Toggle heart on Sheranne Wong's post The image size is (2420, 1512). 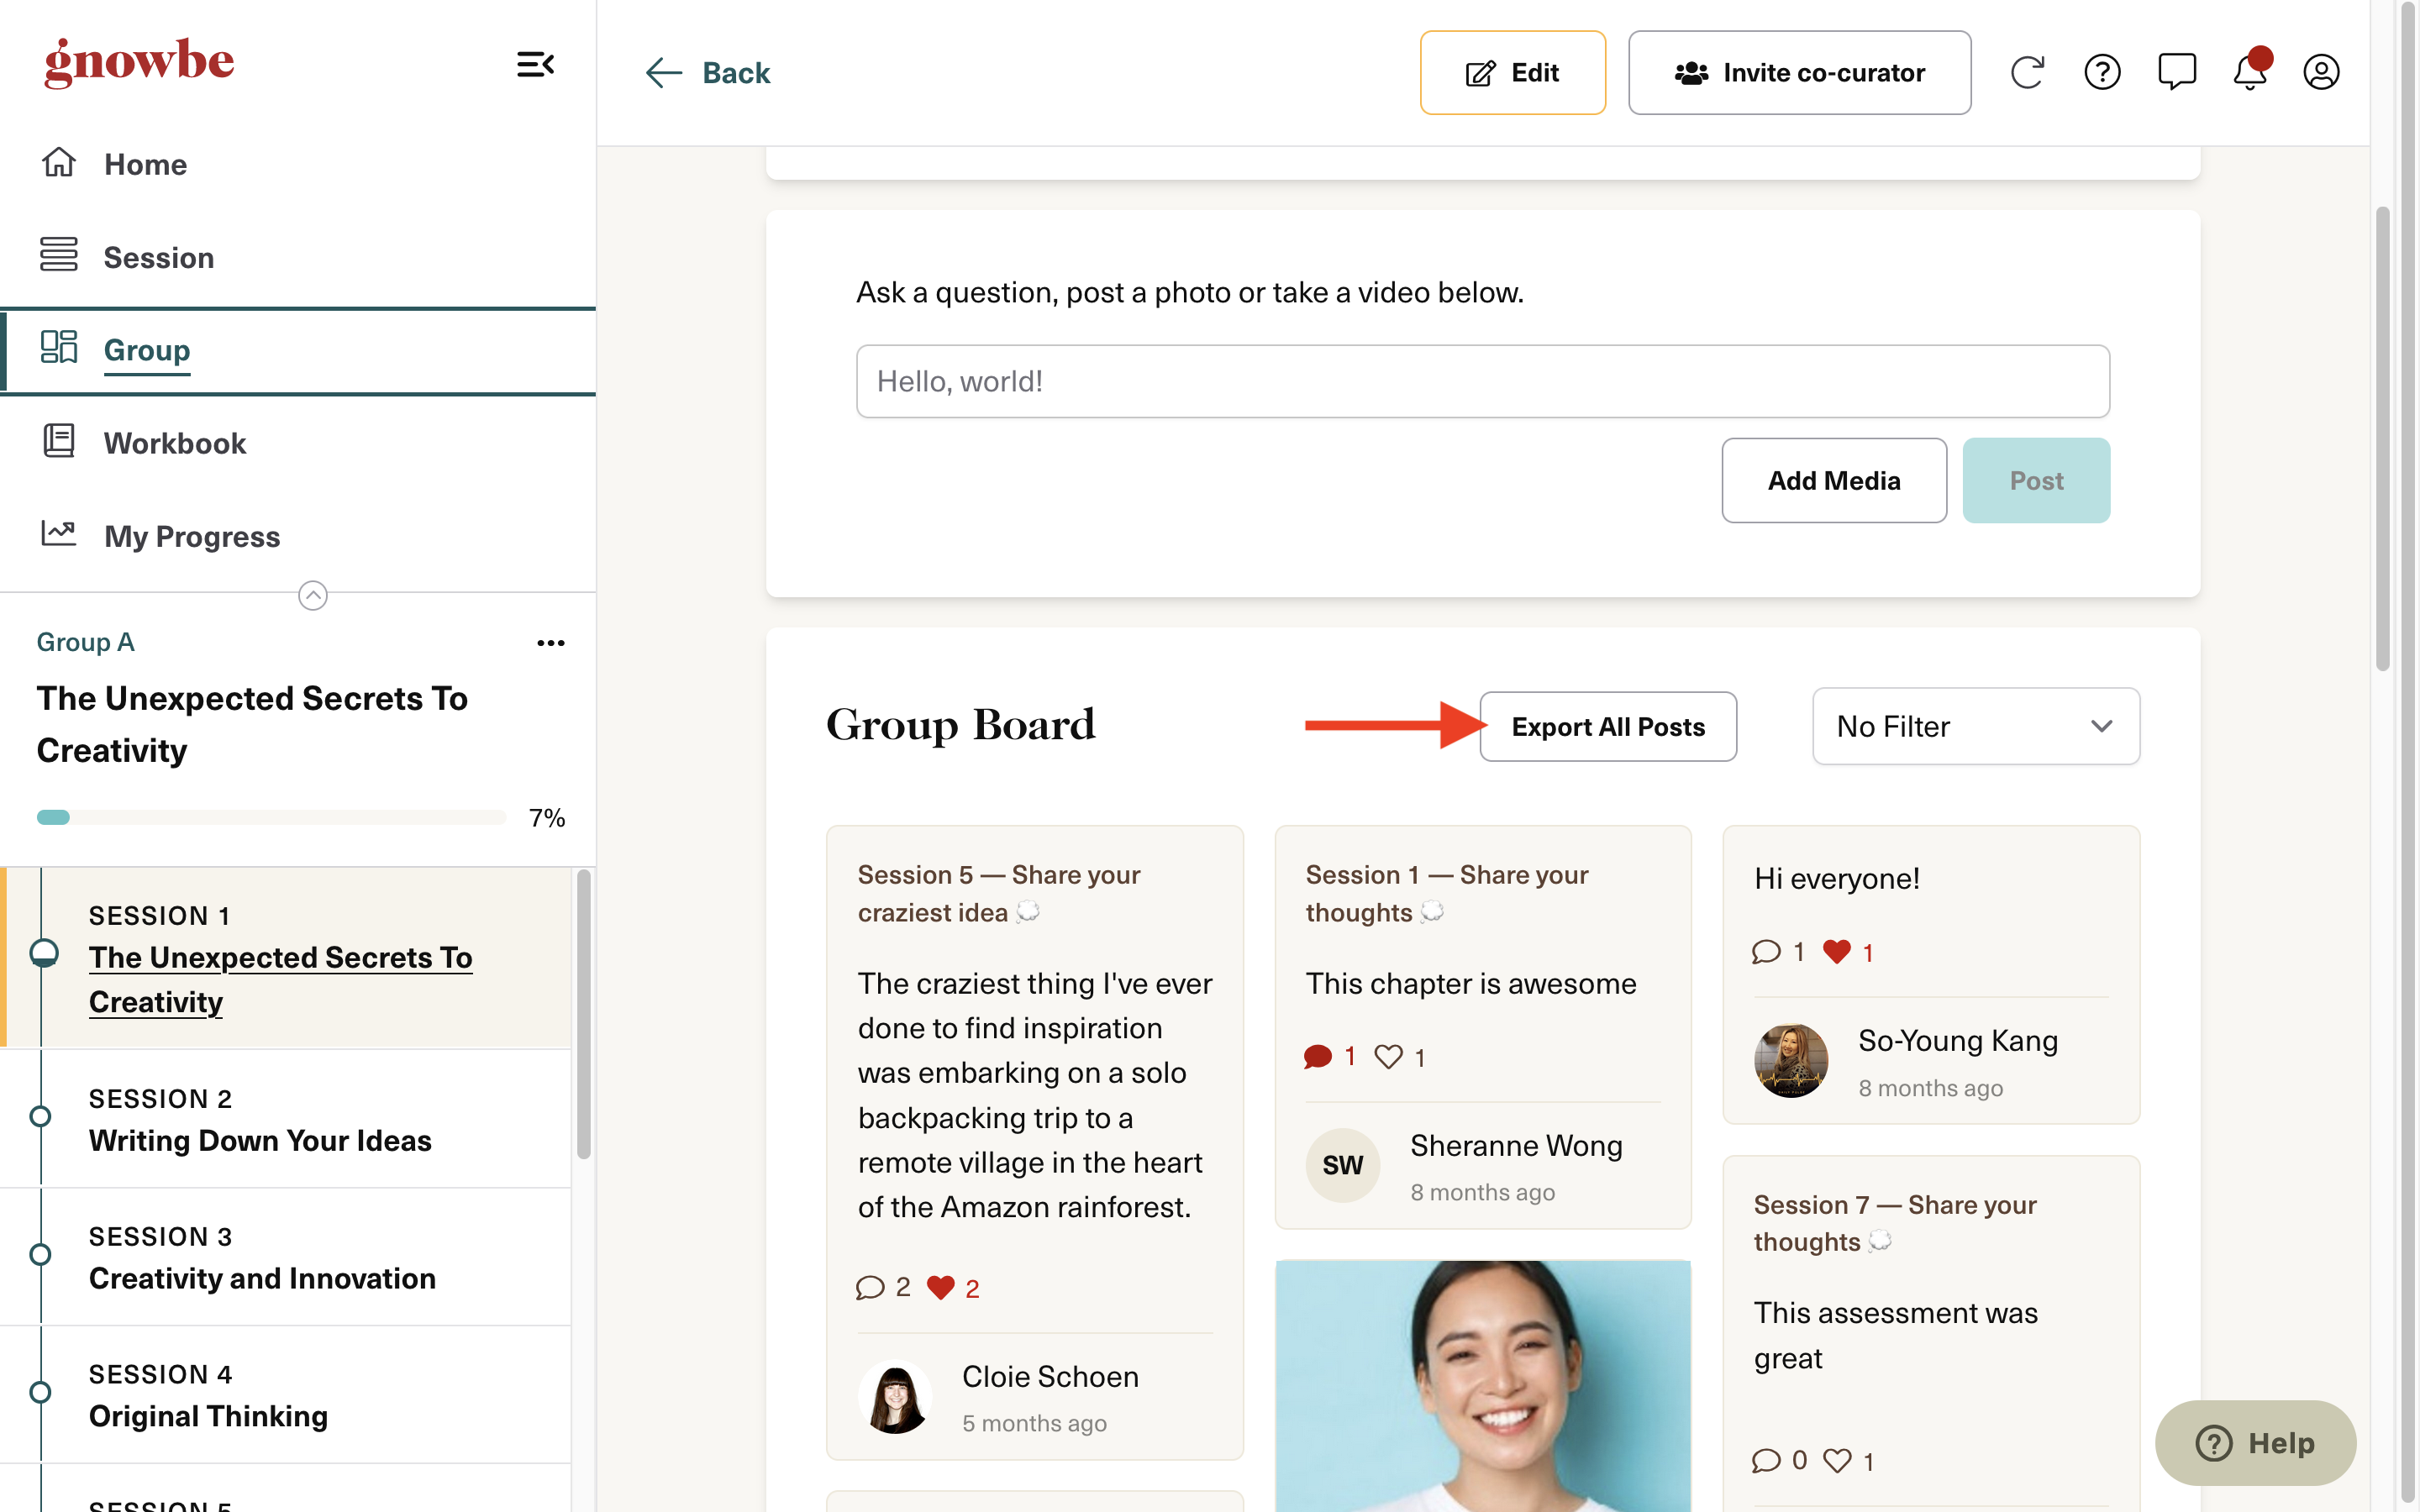[1388, 1056]
